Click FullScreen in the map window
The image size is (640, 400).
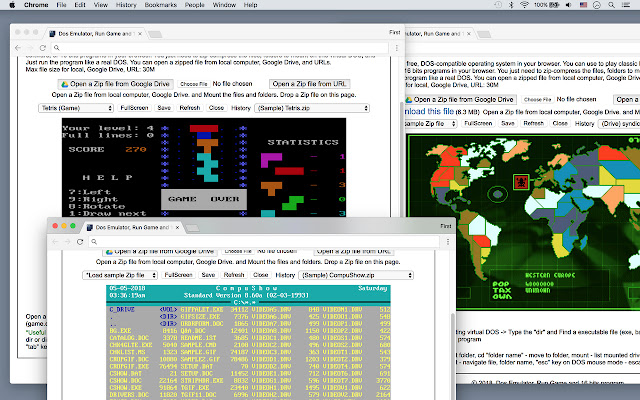tap(478, 123)
